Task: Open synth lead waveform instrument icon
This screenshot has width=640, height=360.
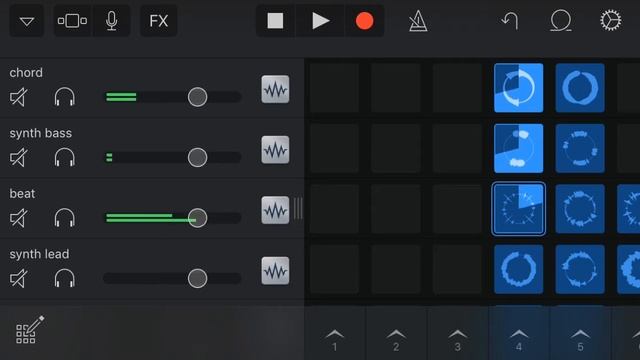Action: click(x=275, y=271)
